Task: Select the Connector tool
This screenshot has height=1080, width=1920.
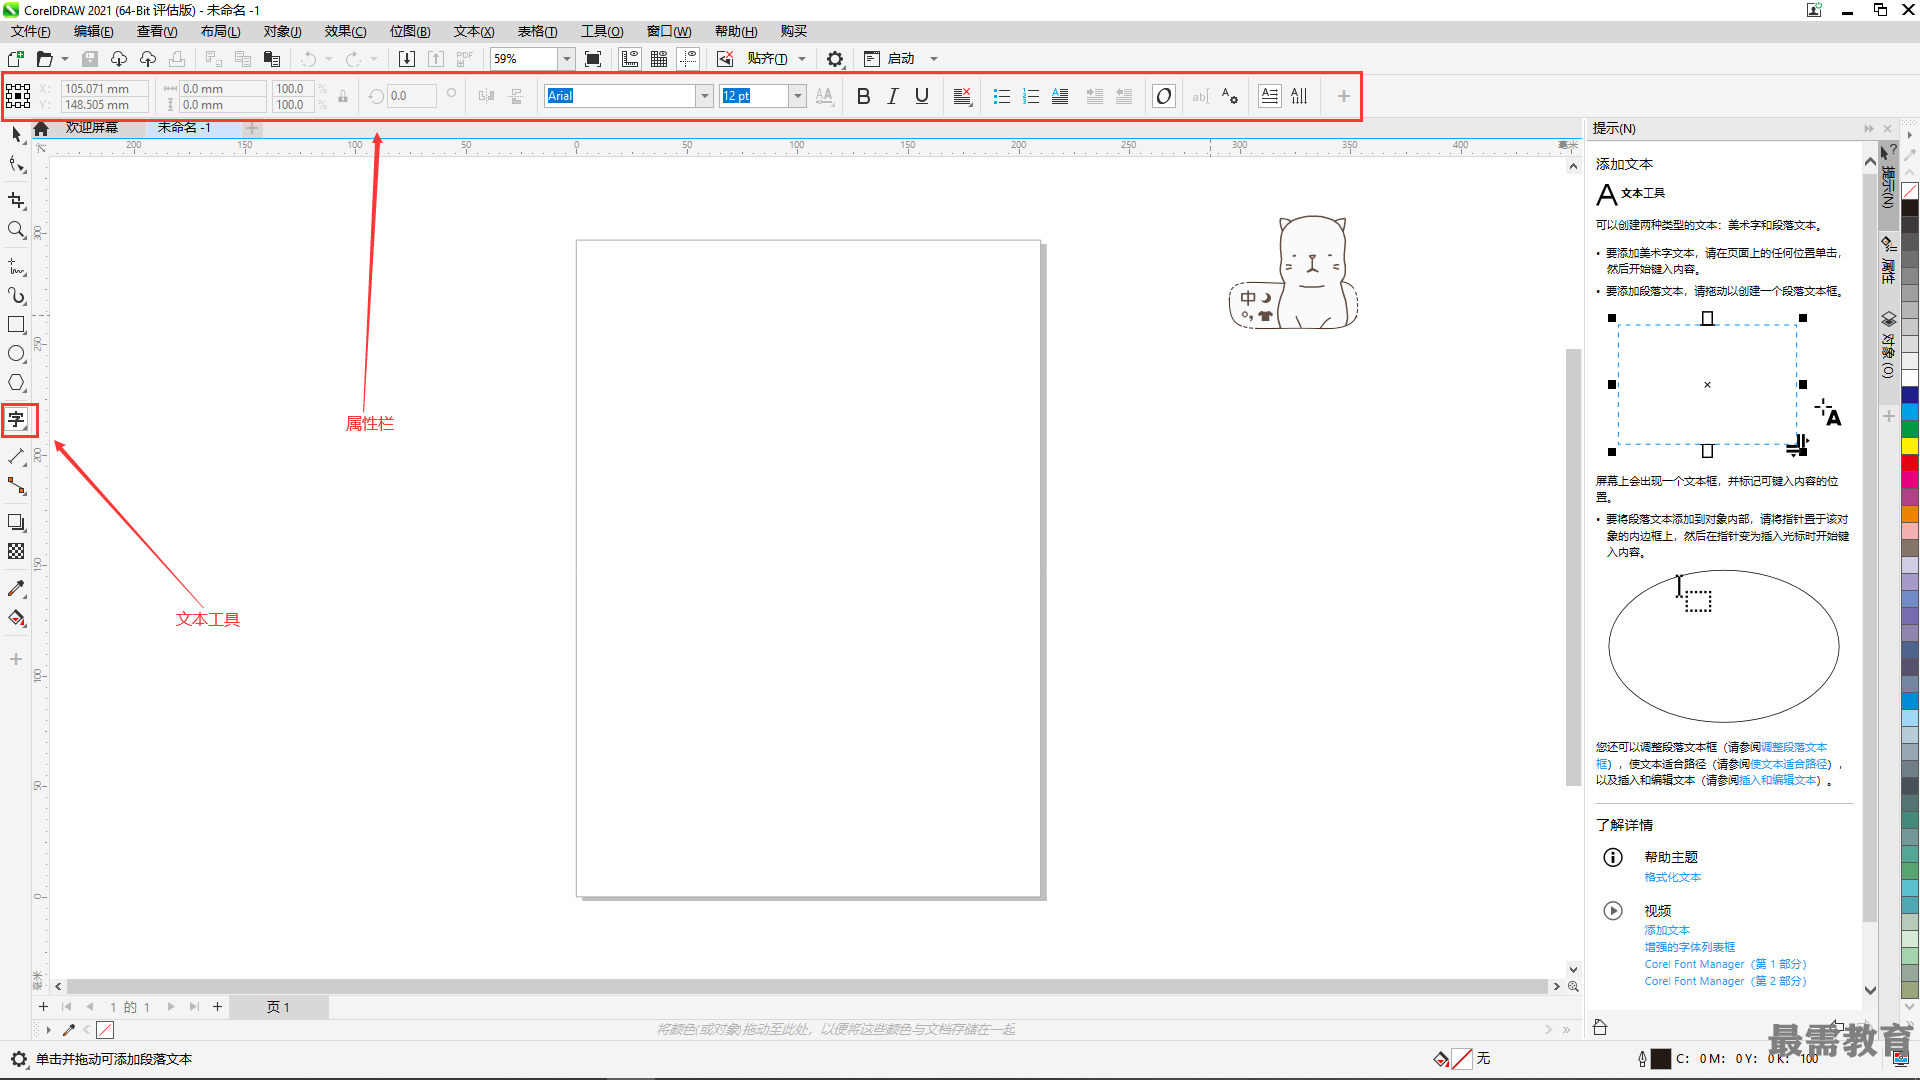Action: pyautogui.click(x=17, y=486)
